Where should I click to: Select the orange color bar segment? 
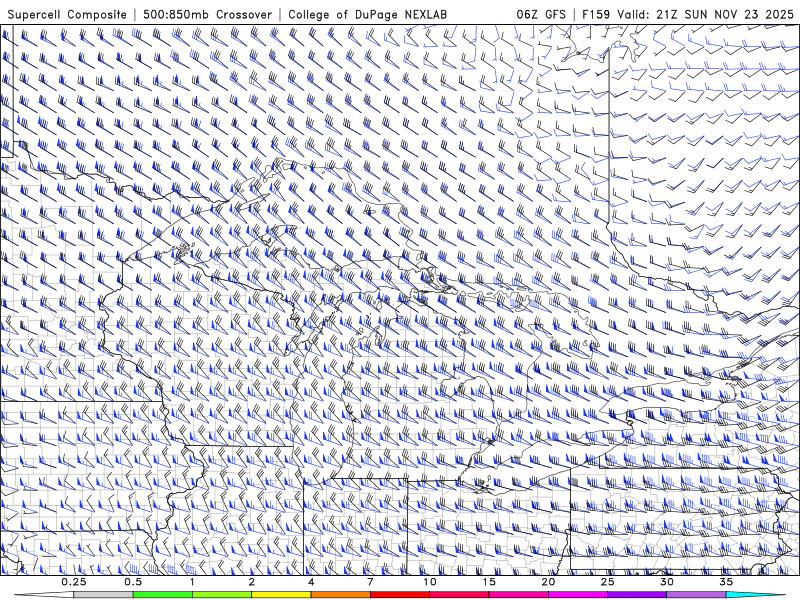pos(341,595)
